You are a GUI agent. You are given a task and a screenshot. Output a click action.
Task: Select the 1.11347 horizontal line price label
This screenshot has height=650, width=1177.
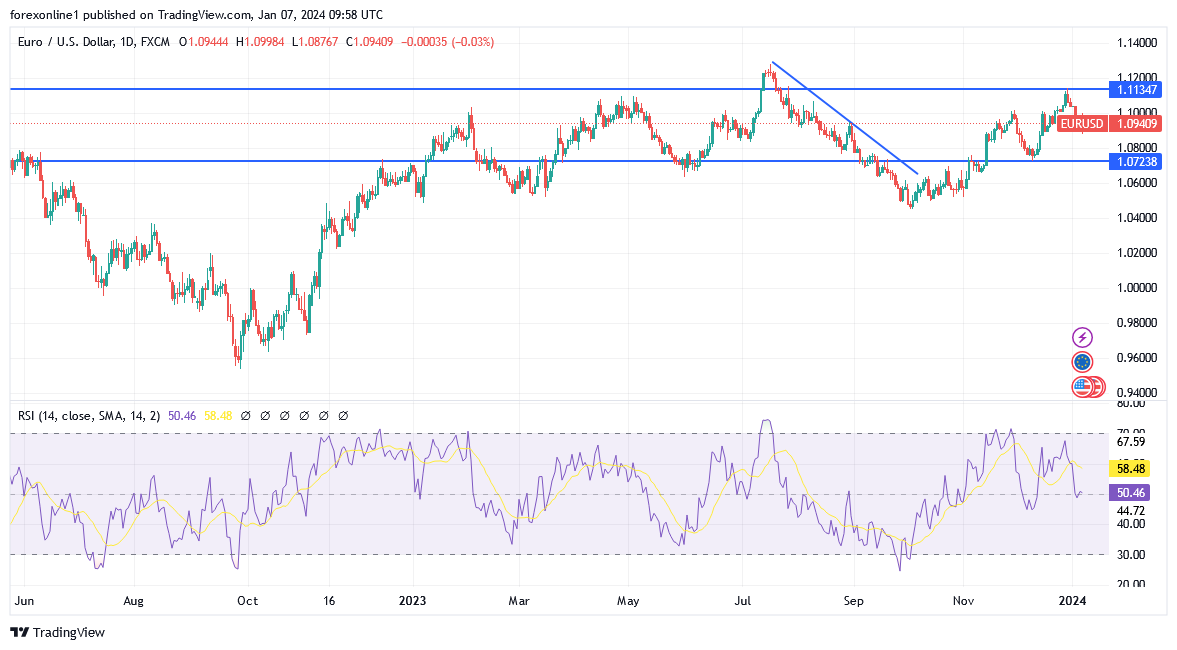point(1137,89)
